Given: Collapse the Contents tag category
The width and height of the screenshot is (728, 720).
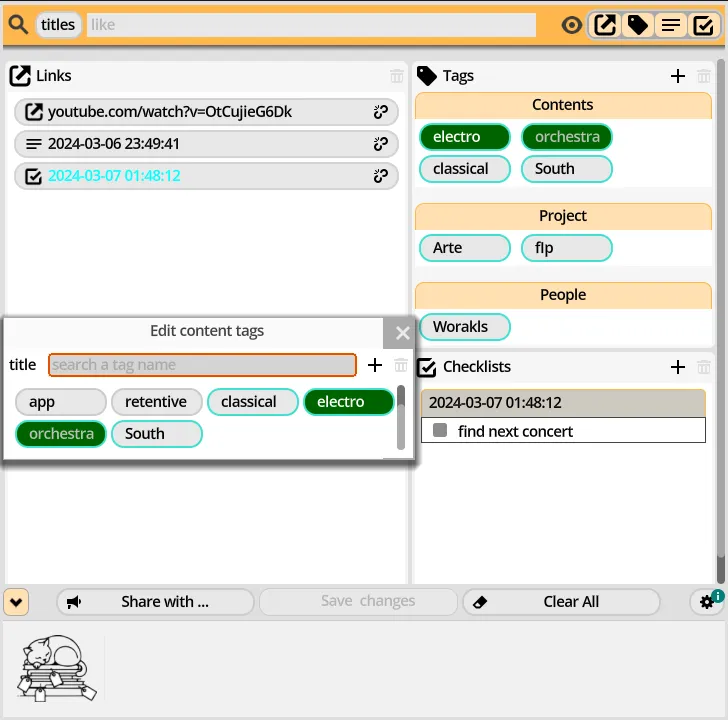Looking at the screenshot, I should click(x=563, y=105).
